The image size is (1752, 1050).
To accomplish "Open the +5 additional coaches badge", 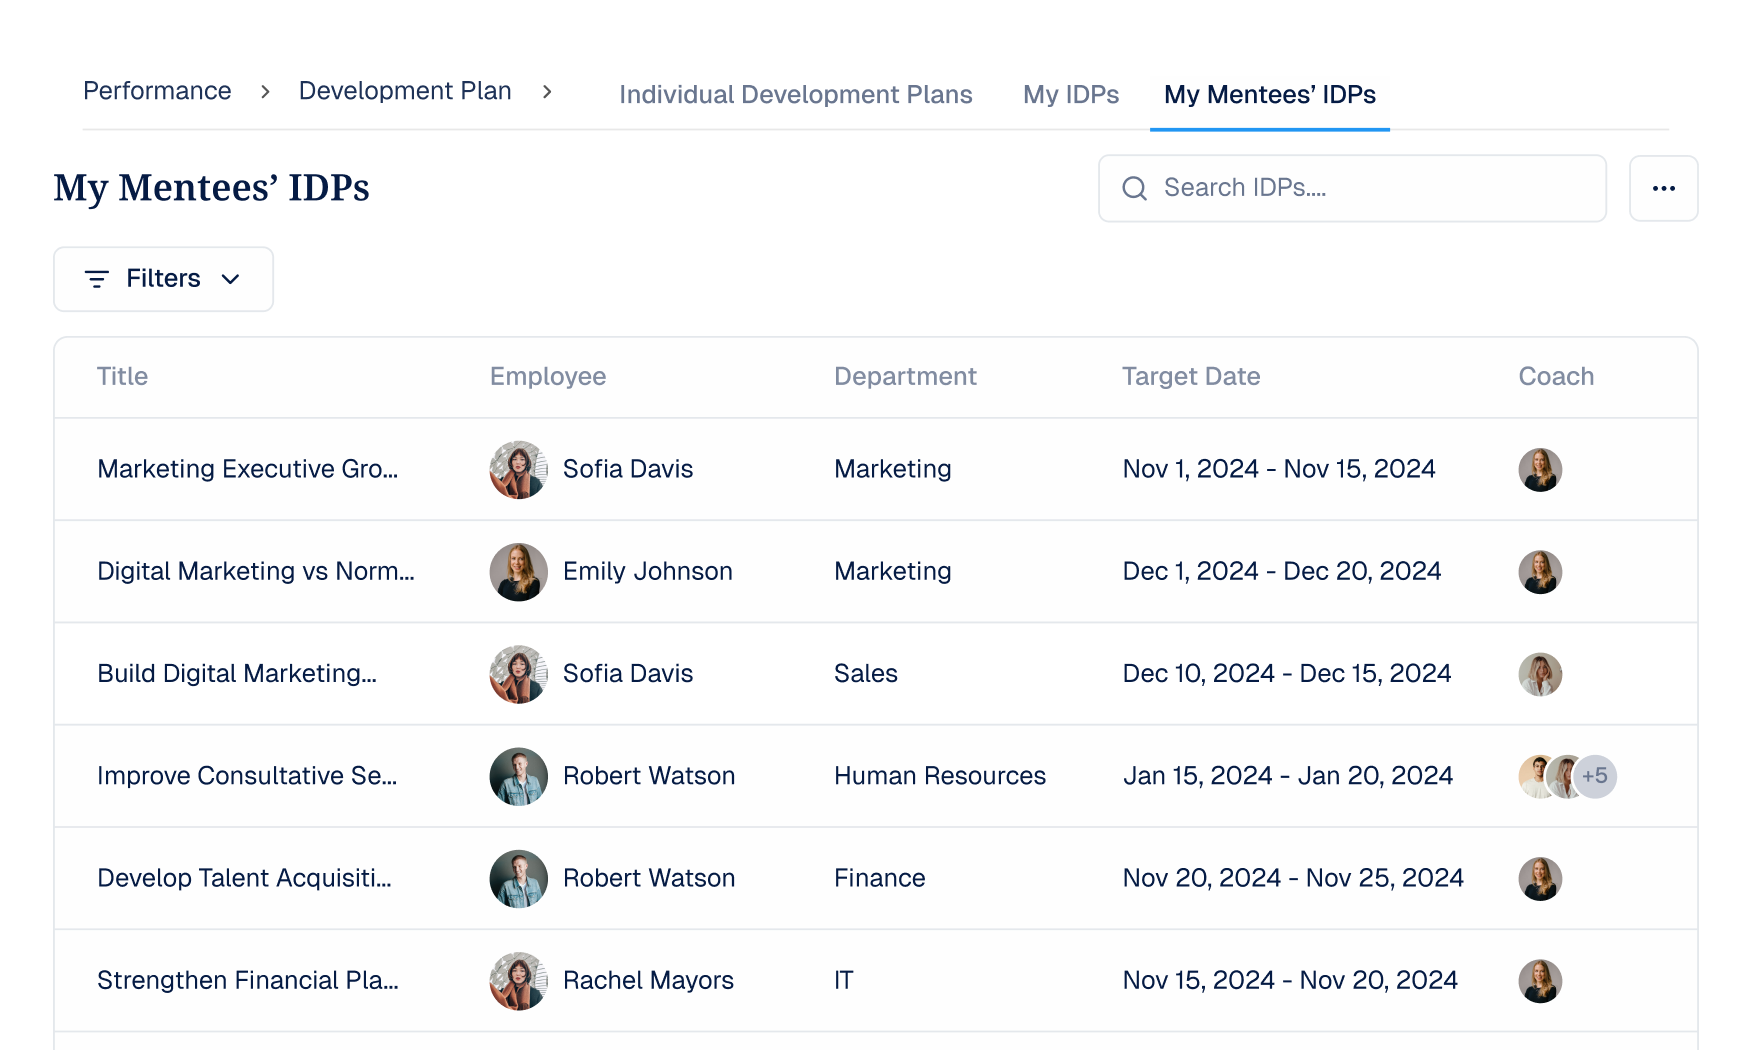I will 1595,776.
